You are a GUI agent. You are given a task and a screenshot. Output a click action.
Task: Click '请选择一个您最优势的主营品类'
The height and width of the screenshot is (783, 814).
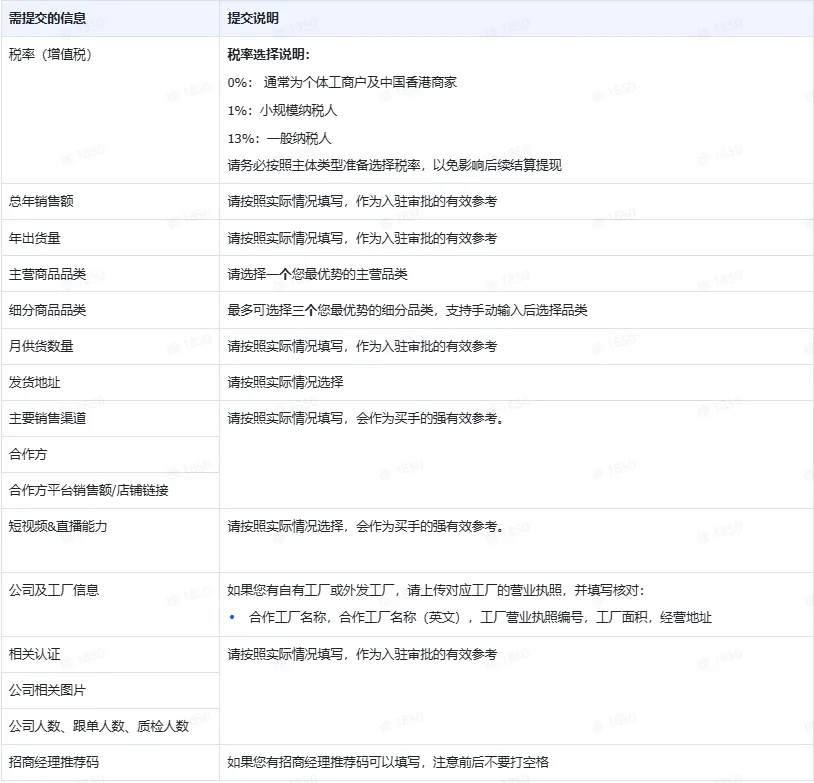pos(317,274)
